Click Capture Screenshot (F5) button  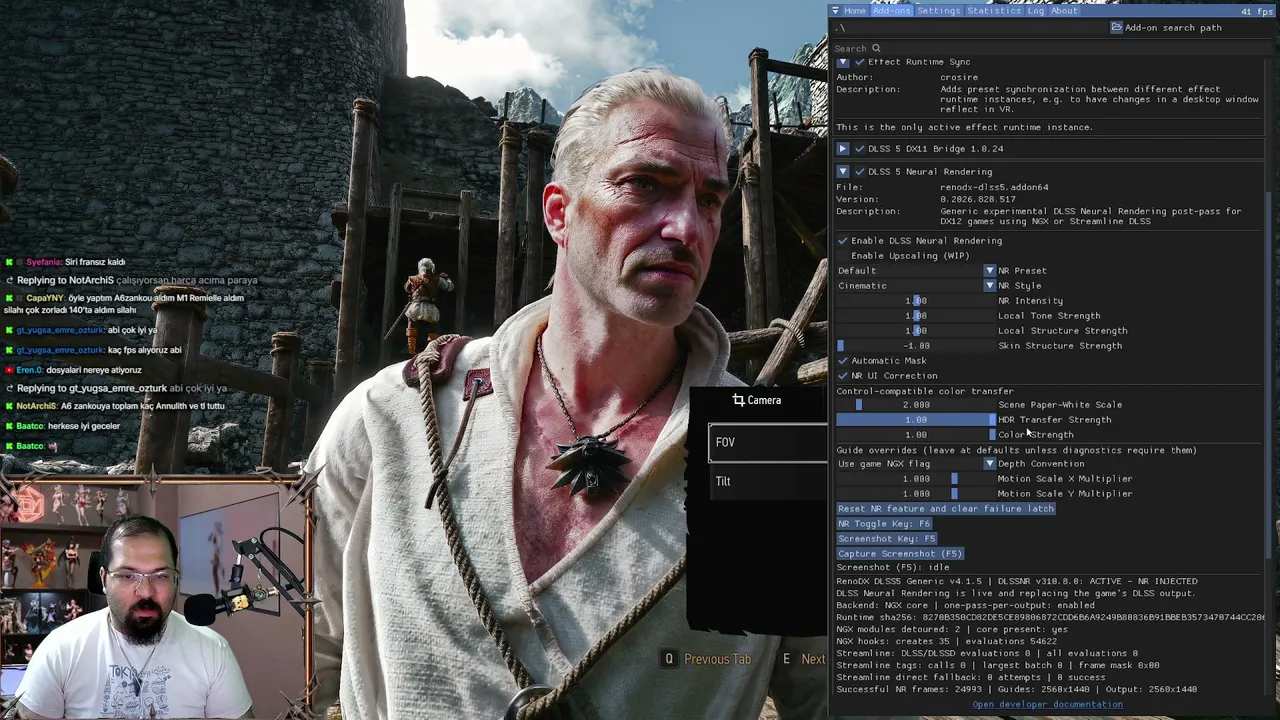900,554
